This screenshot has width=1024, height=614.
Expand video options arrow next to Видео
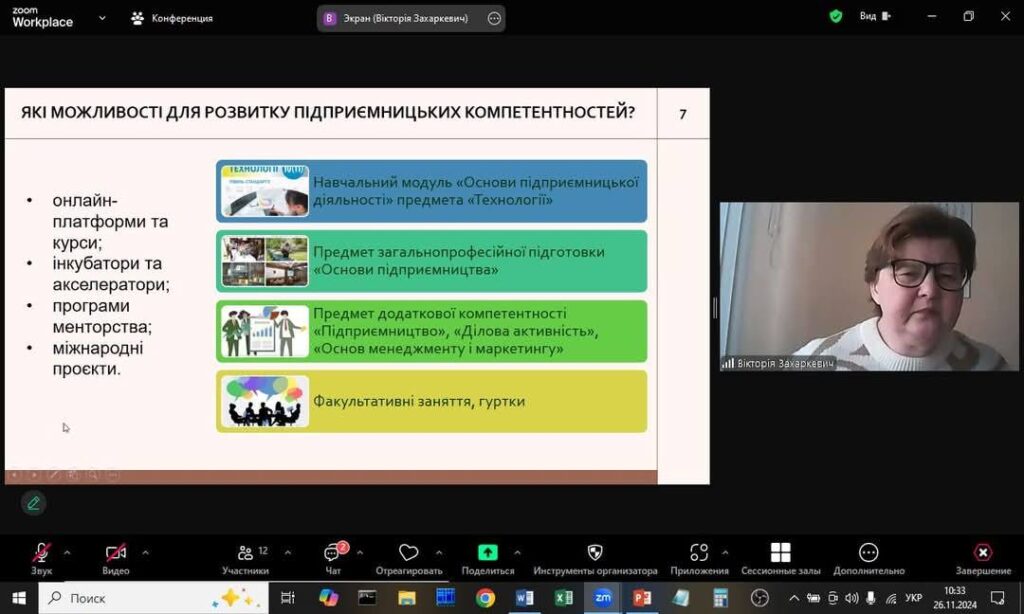145,552
